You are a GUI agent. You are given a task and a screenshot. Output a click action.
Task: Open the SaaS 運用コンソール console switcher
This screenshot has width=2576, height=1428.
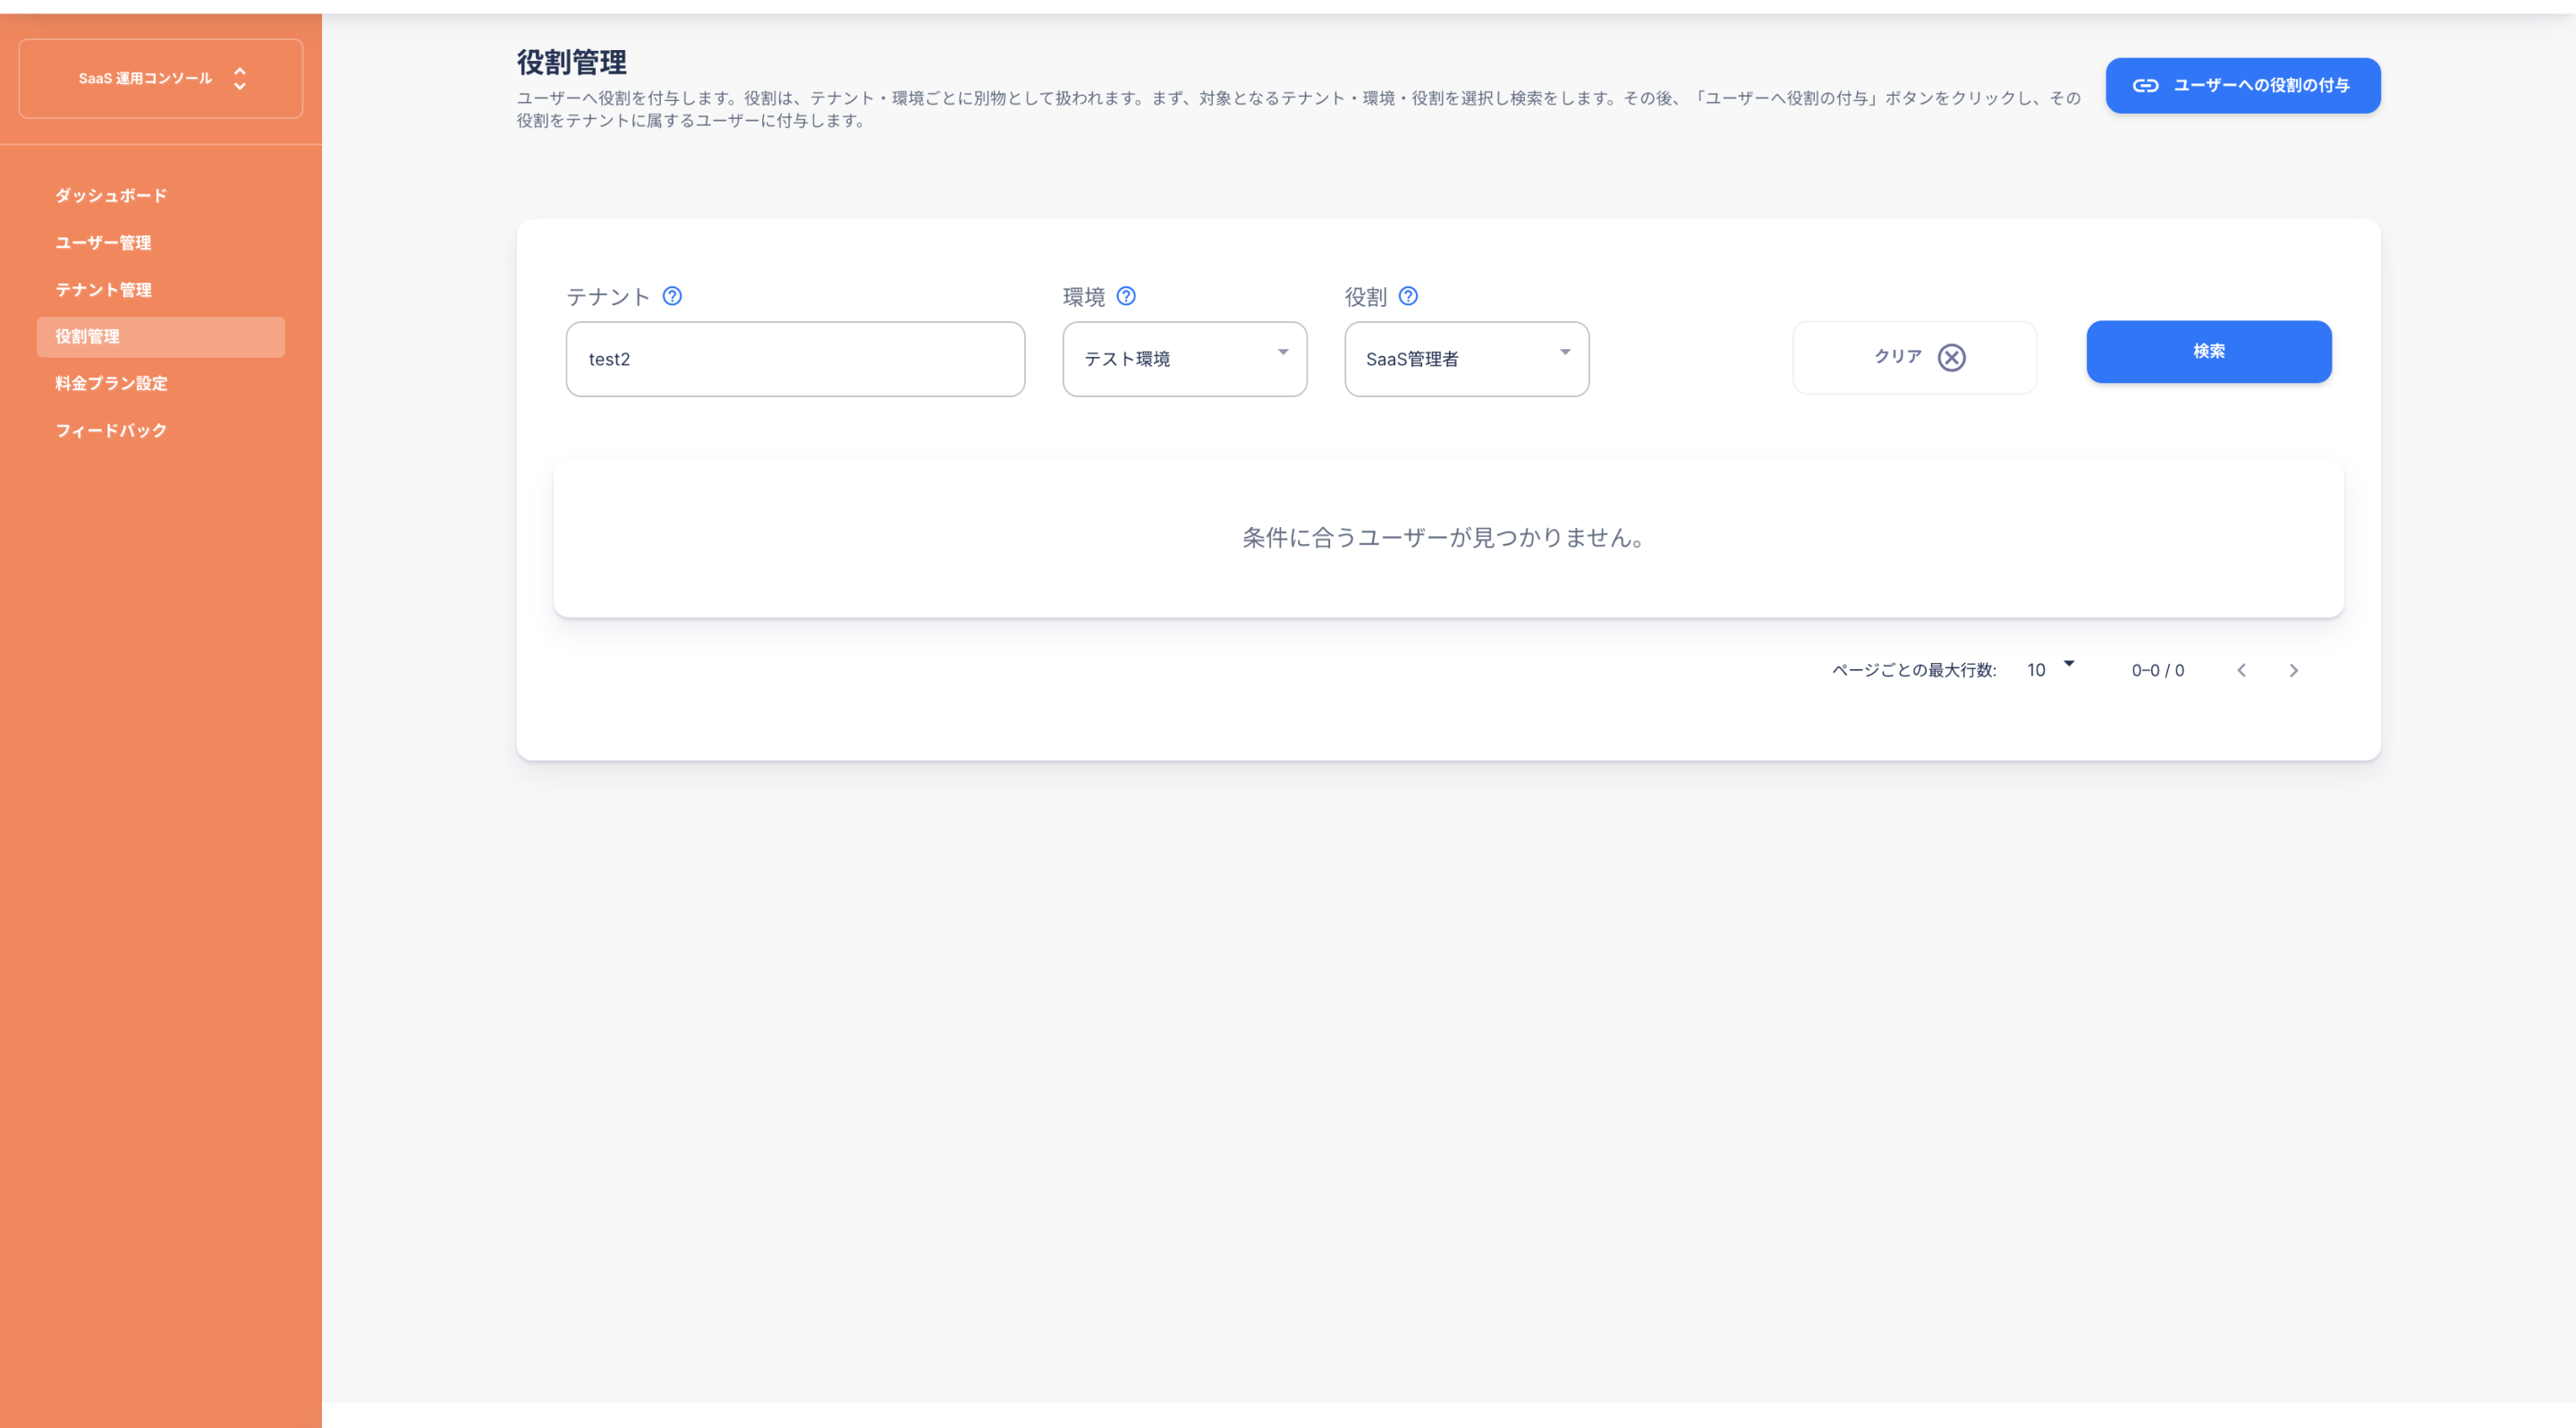[x=161, y=78]
